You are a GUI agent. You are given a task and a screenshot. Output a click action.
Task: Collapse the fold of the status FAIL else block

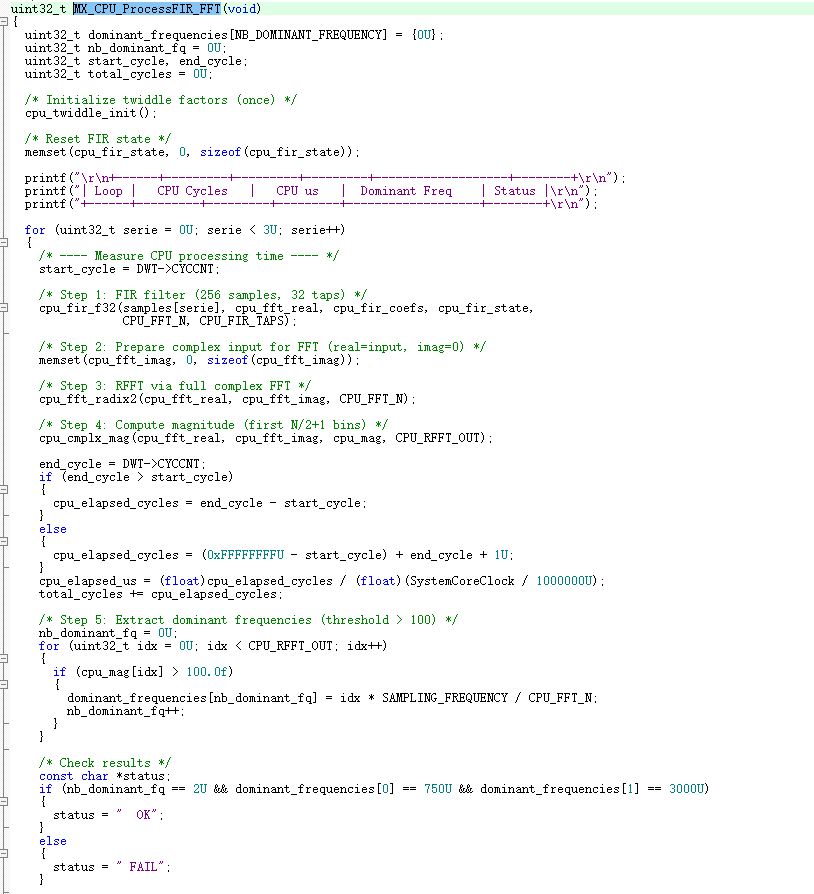3,853
